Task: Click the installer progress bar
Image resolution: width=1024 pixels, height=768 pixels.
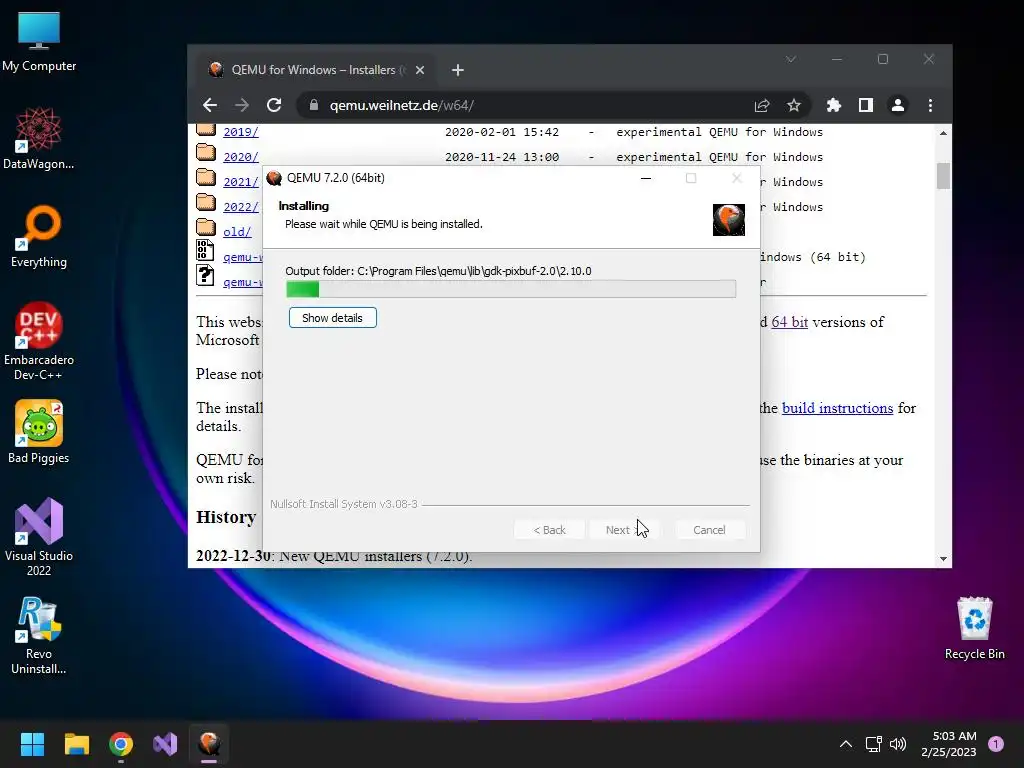Action: pyautogui.click(x=511, y=289)
